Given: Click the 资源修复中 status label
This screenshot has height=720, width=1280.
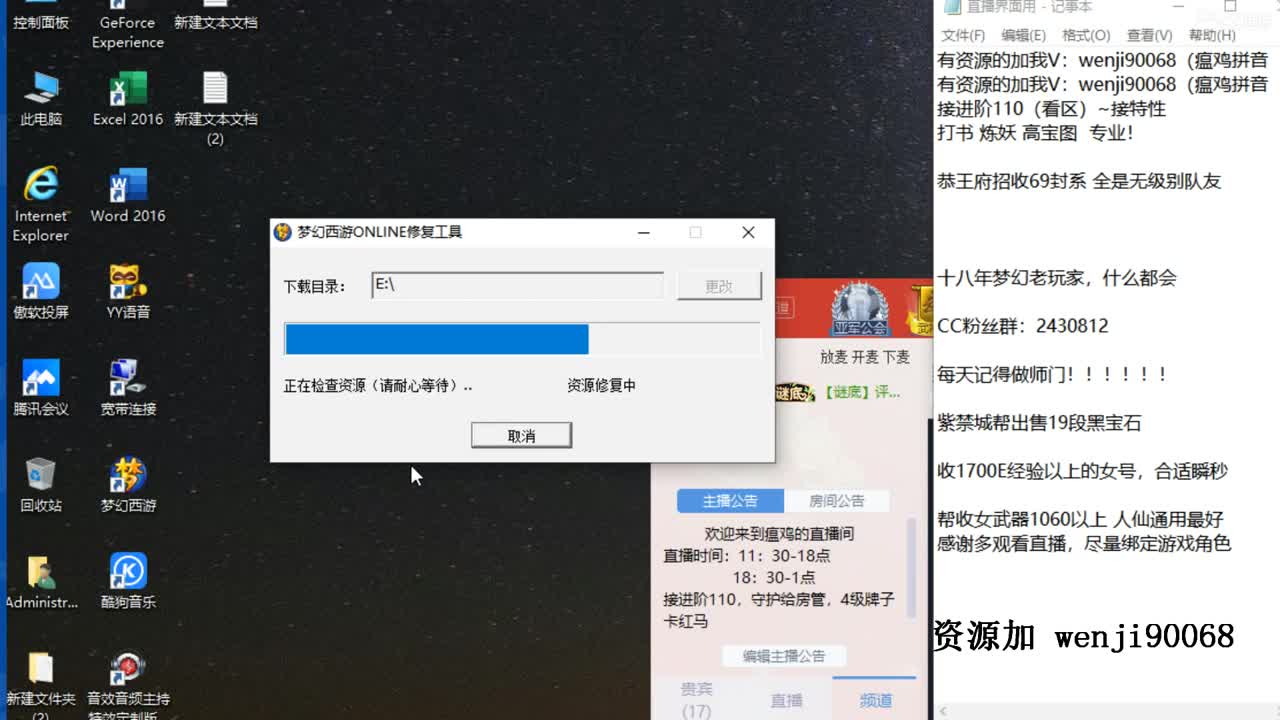Looking at the screenshot, I should pyautogui.click(x=601, y=385).
